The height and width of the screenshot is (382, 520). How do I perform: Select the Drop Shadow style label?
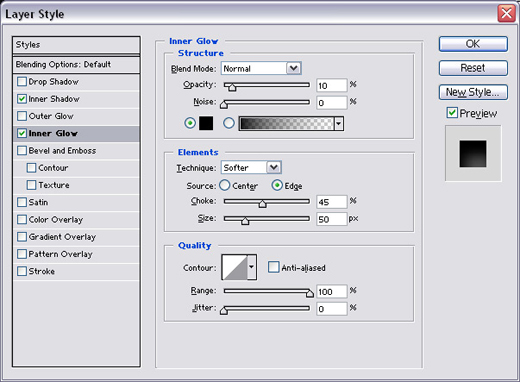click(54, 82)
